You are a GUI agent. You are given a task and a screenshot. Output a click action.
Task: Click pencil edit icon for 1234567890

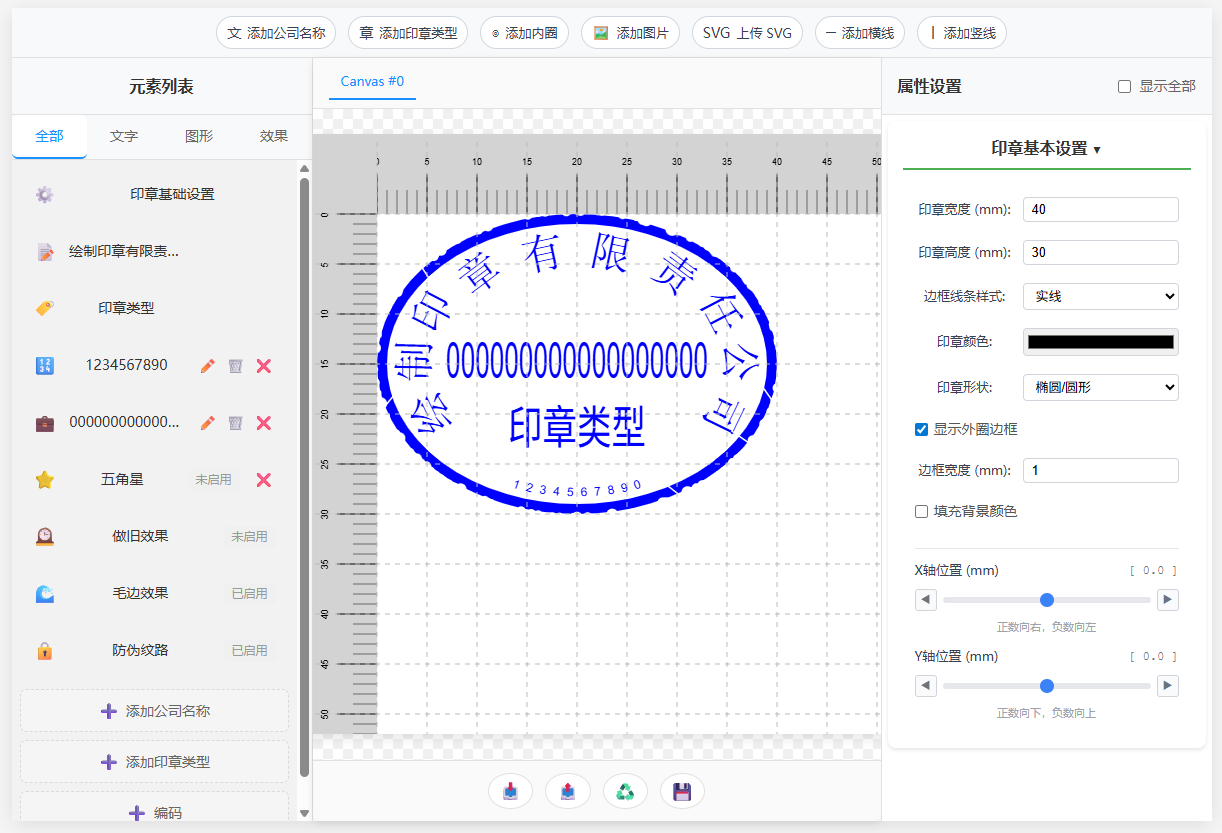207,366
